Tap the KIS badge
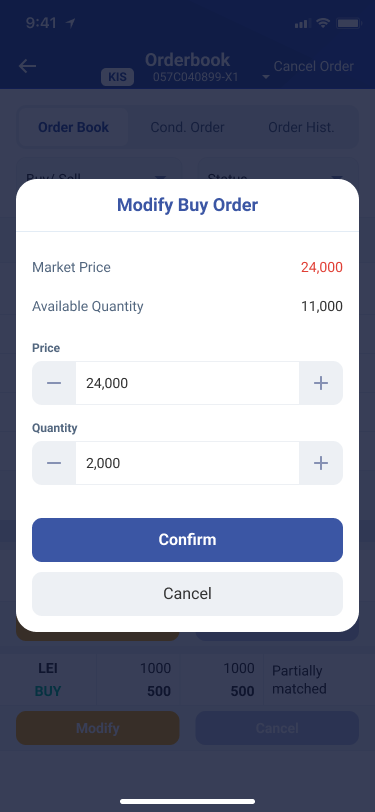 [x=118, y=77]
